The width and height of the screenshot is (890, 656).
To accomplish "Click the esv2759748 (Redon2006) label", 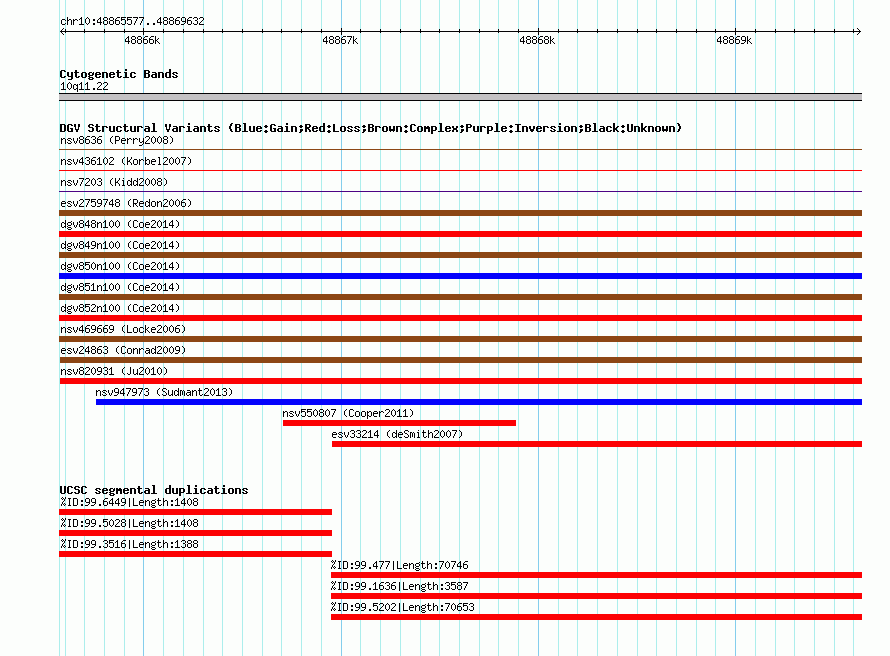I will [126, 203].
